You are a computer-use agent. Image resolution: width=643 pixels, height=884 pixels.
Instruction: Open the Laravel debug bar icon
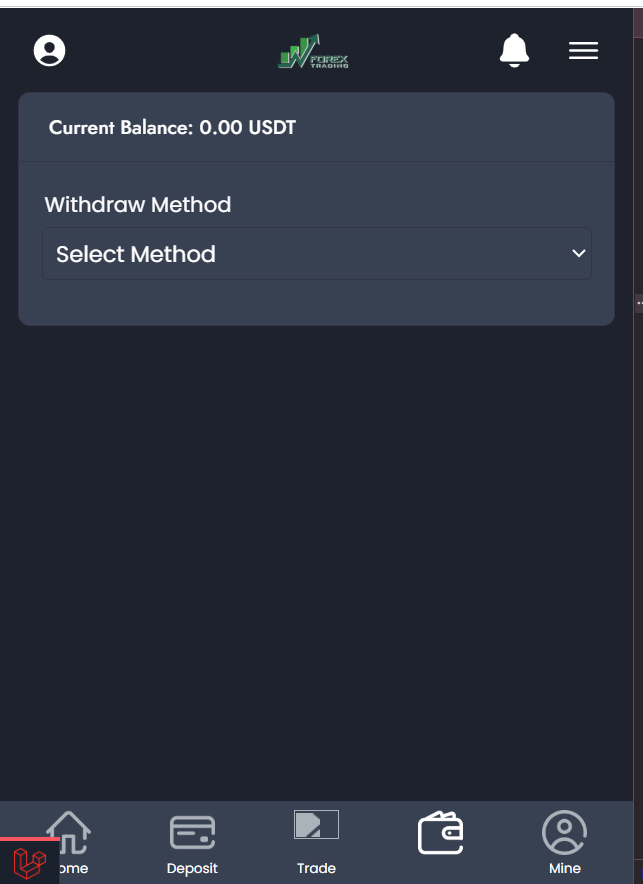[29, 862]
